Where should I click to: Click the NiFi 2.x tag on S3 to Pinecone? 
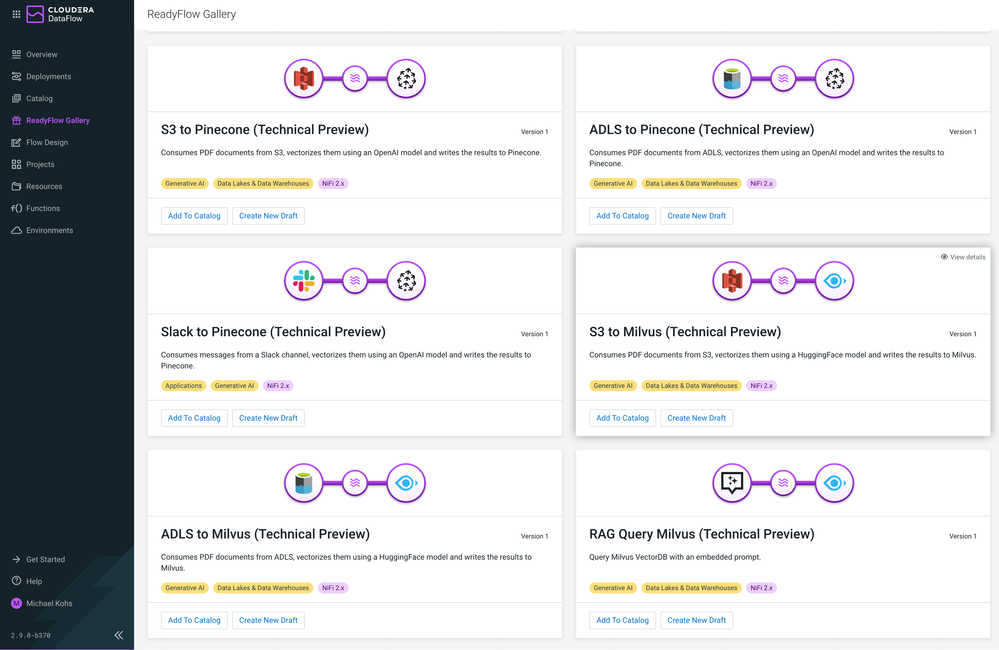(333, 184)
